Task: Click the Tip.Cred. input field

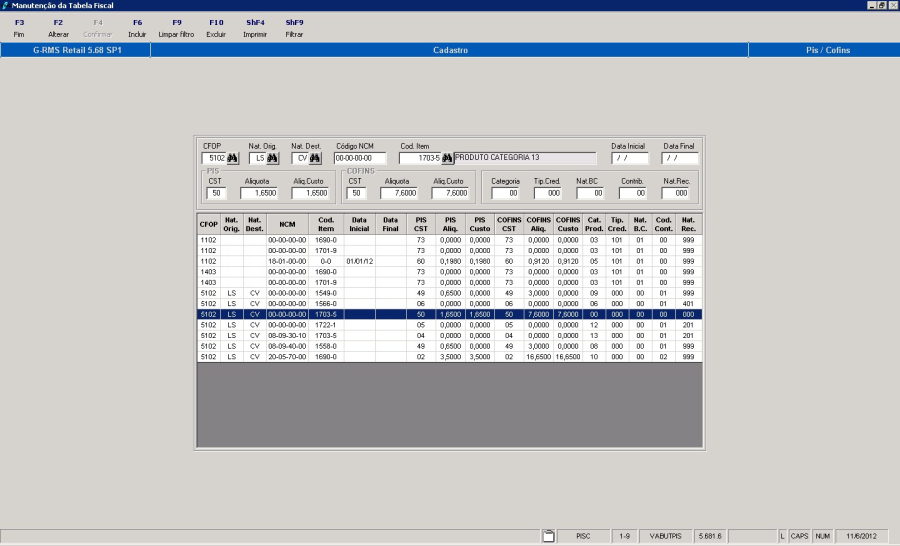Action: (x=546, y=193)
